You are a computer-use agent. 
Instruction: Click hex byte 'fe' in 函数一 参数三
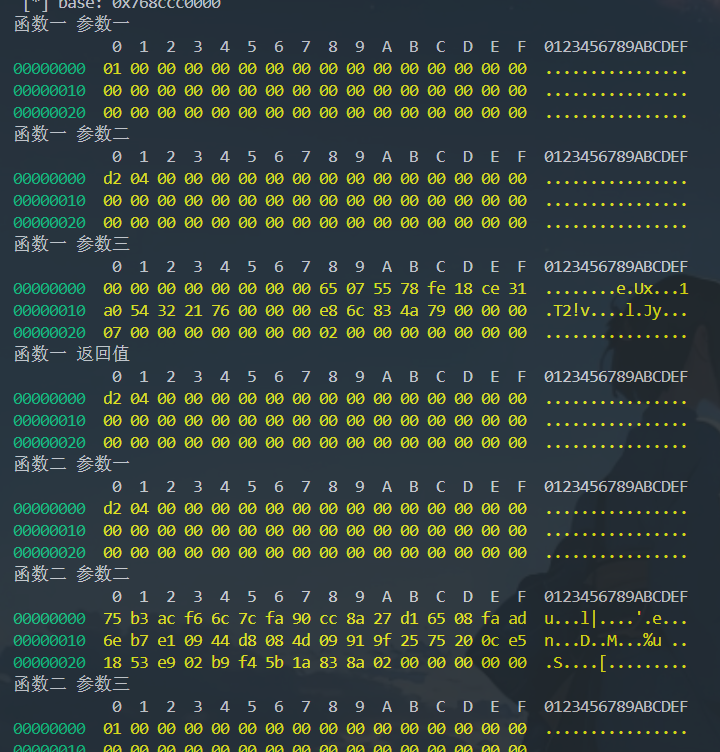437,289
